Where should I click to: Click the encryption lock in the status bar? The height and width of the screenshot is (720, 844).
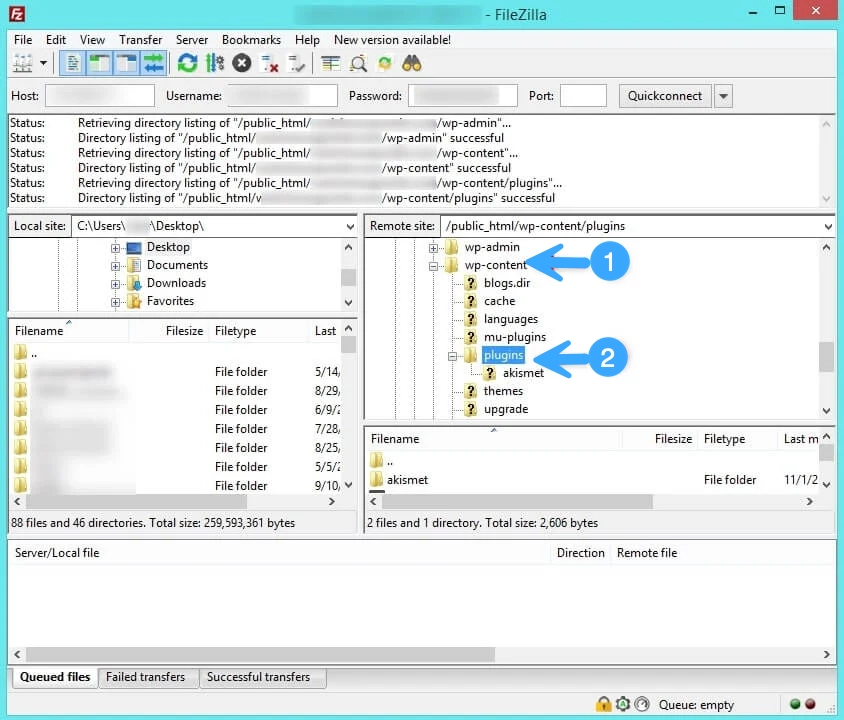click(x=604, y=704)
